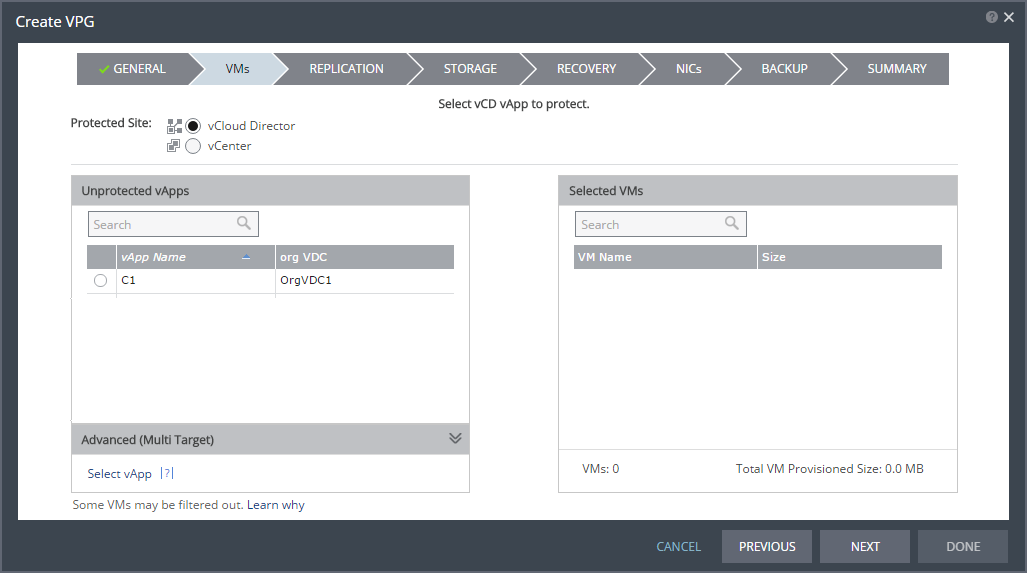Image resolution: width=1027 pixels, height=573 pixels.
Task: Go to the GENERAL step
Action: [x=134, y=69]
